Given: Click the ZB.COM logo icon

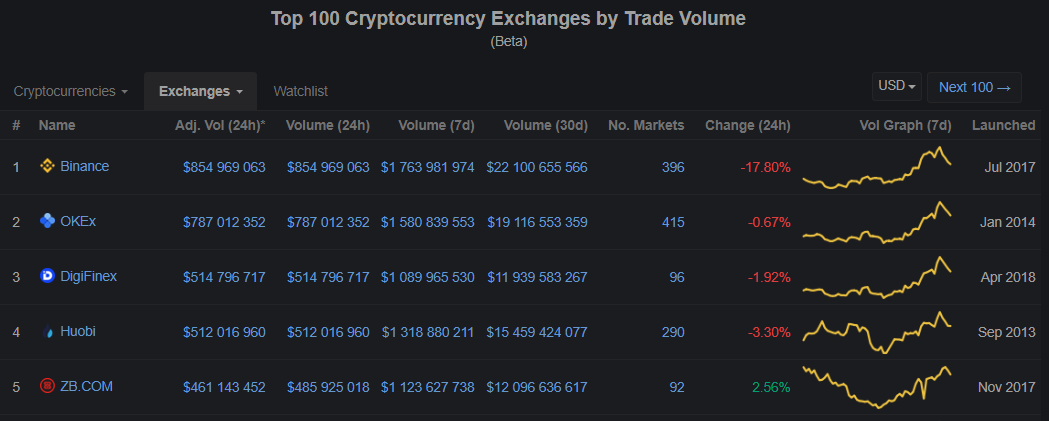Looking at the screenshot, I should click(47, 386).
